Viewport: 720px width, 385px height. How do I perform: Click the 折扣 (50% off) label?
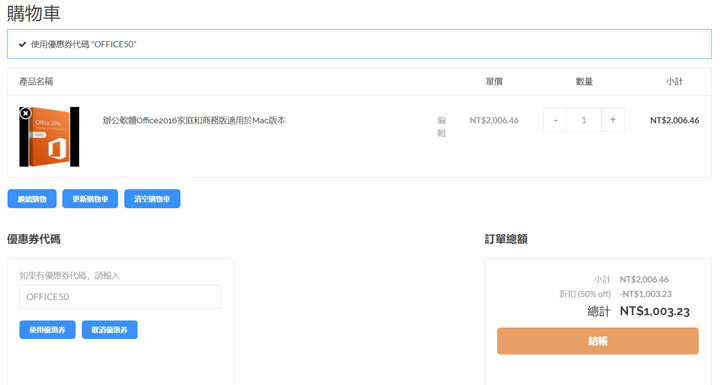click(585, 294)
